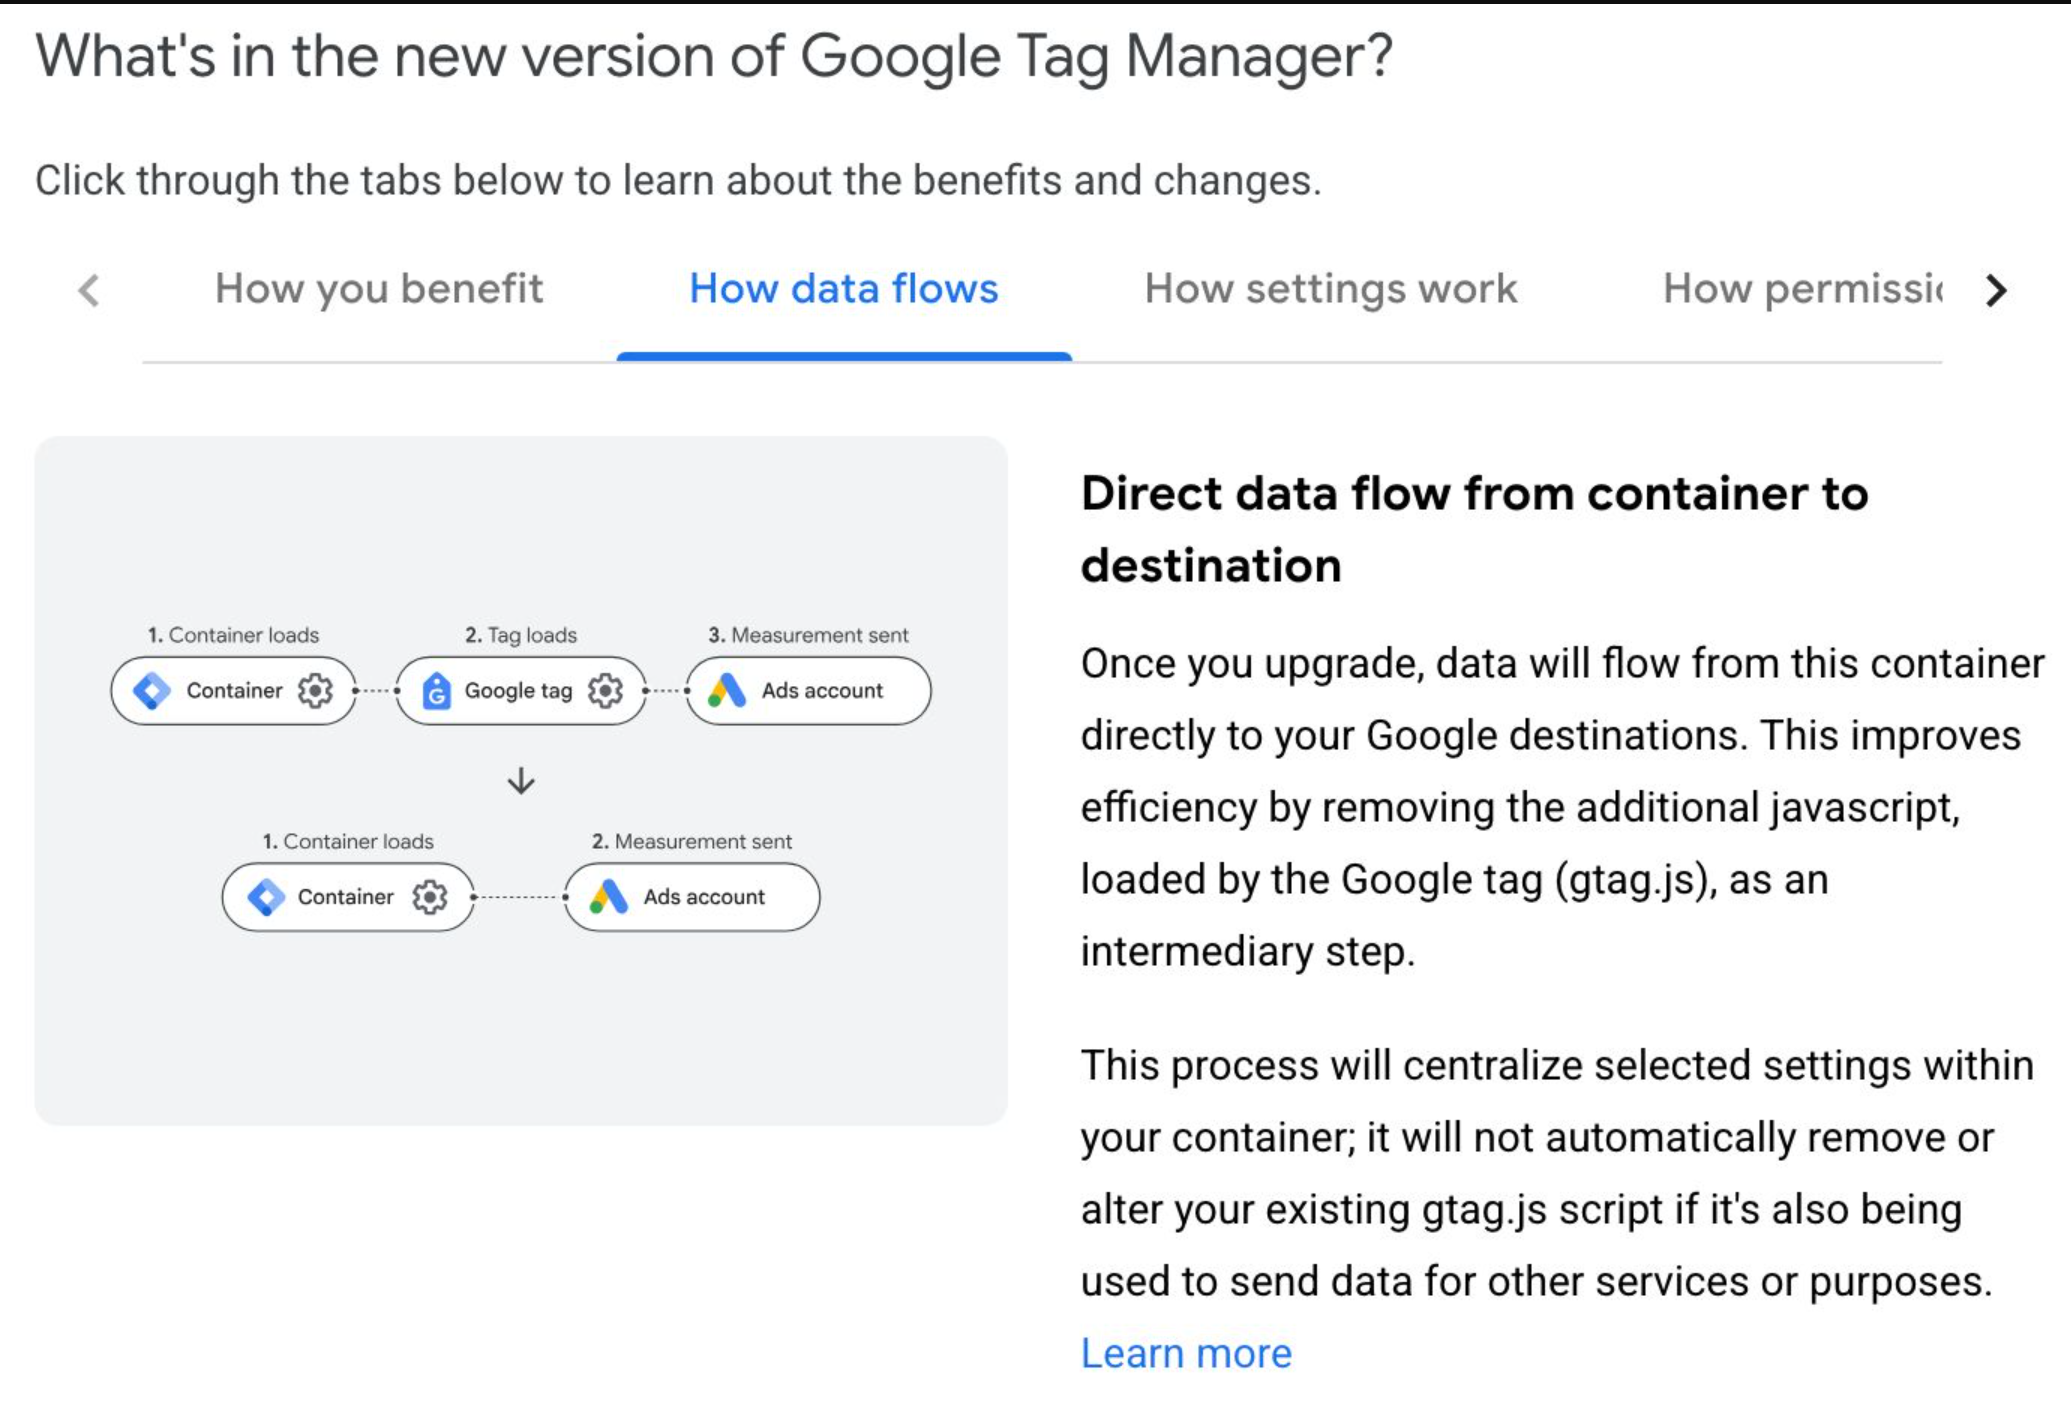Click the down arrow between the two flow diagrams
This screenshot has height=1427, width=2071.
coord(521,781)
